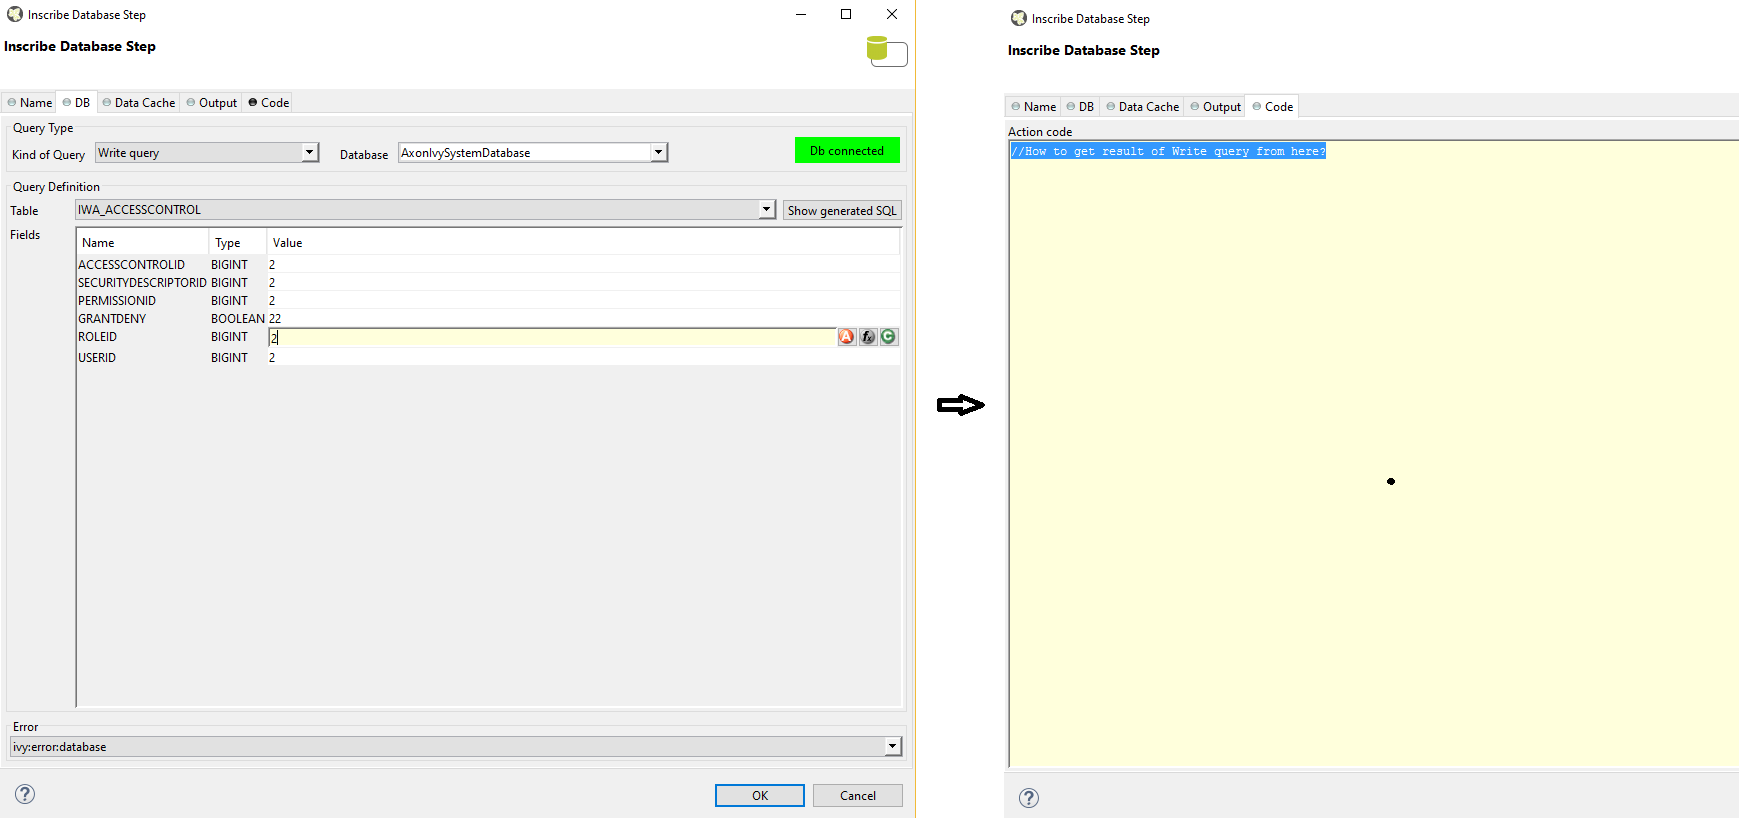Image resolution: width=1739 pixels, height=818 pixels.
Task: Open Output tab in right dialog
Action: click(1216, 107)
